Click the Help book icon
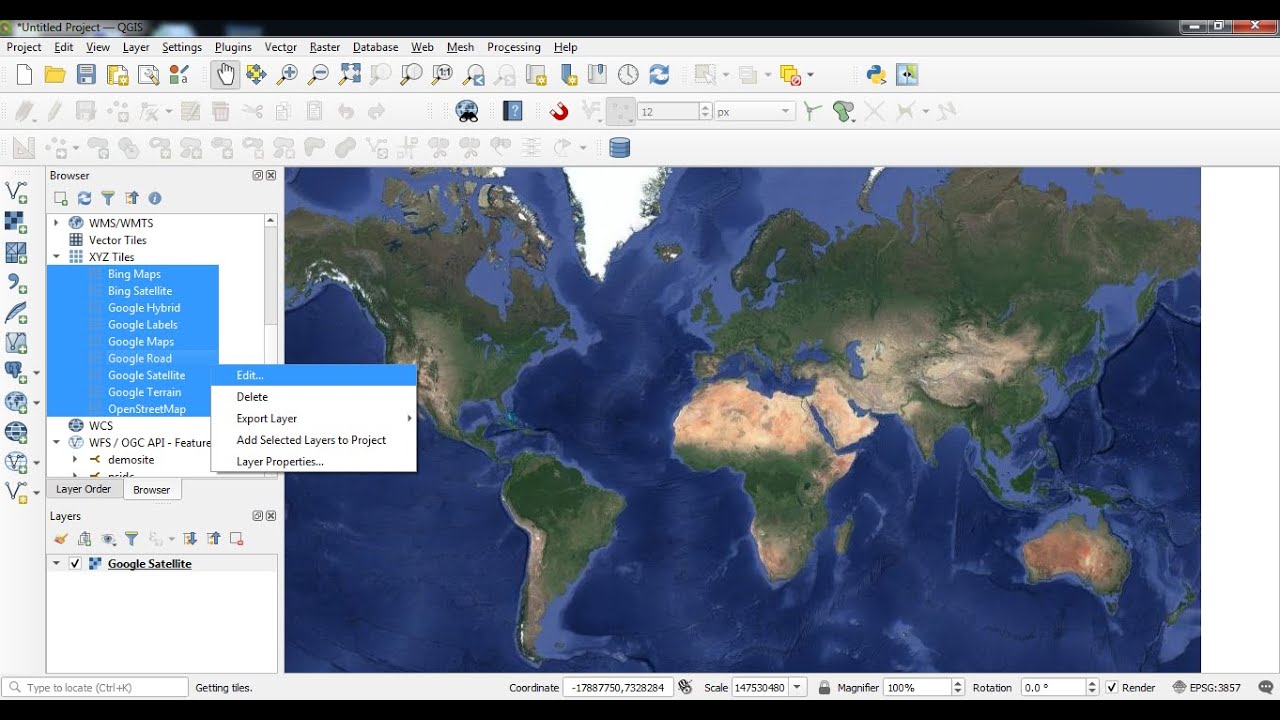The image size is (1280, 720). pyautogui.click(x=513, y=111)
